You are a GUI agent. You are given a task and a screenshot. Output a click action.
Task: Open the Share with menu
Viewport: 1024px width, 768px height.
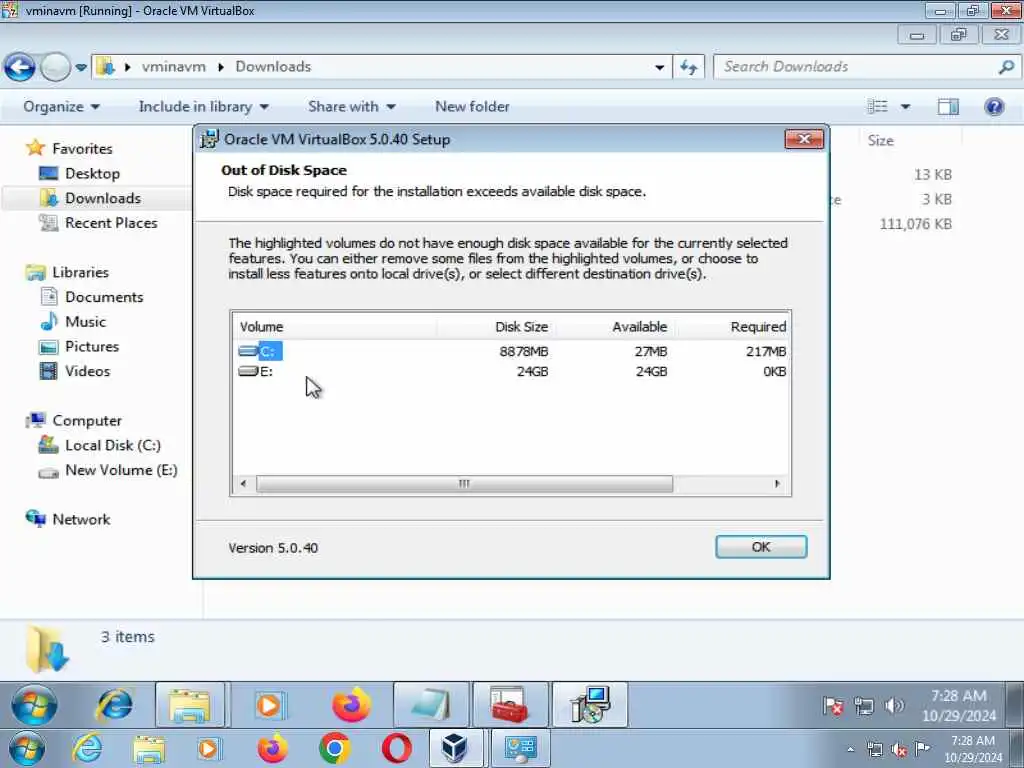point(351,106)
